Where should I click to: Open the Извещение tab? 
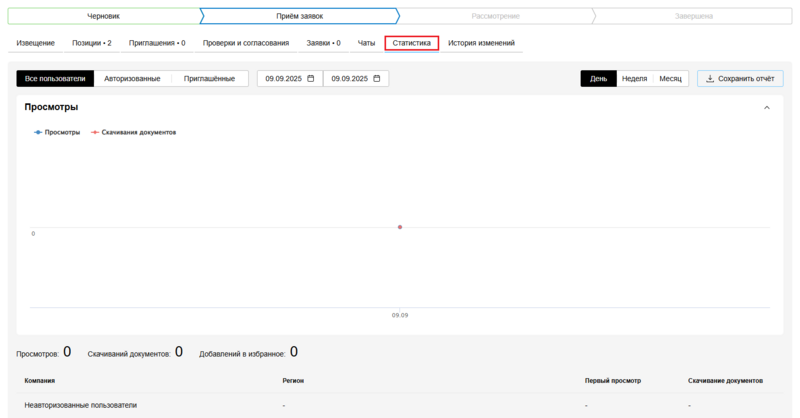(35, 43)
